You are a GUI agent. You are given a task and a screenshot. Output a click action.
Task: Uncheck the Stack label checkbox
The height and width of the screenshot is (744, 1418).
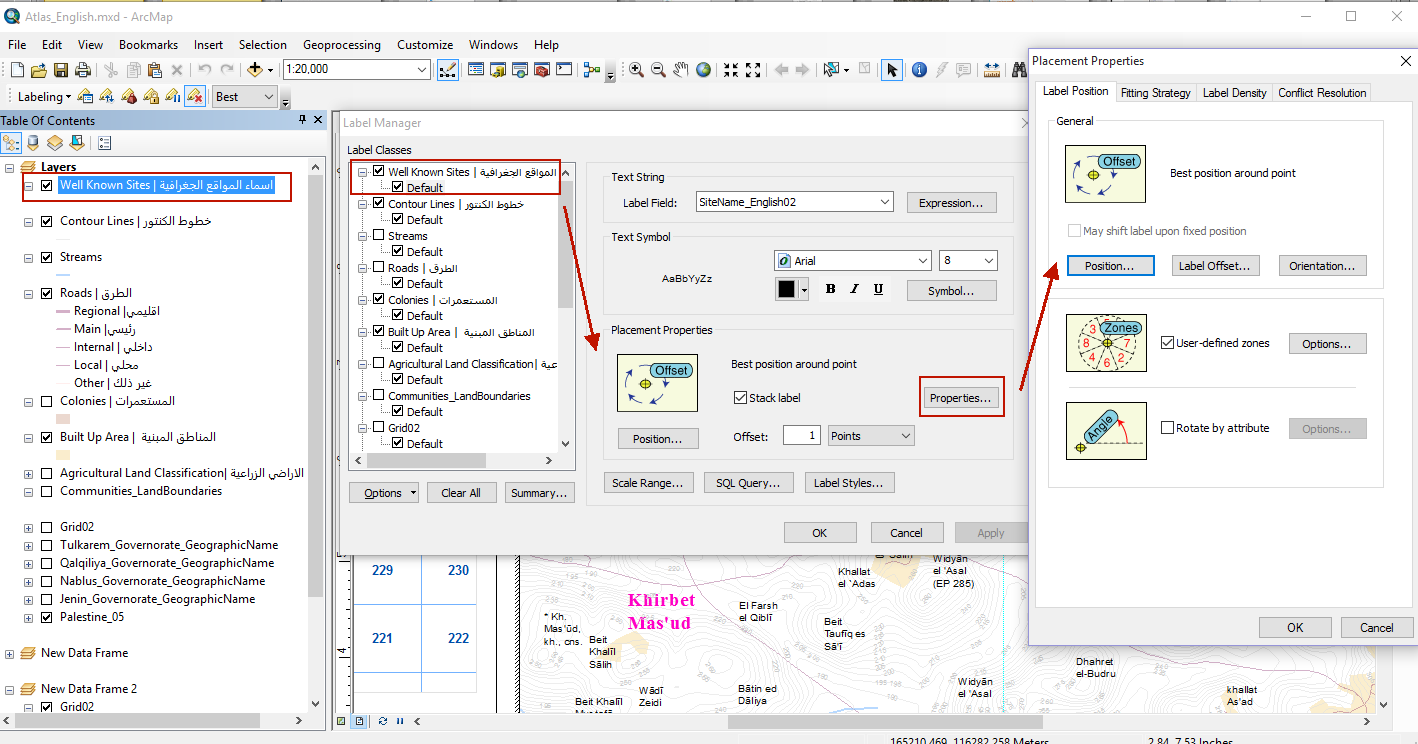pyautogui.click(x=740, y=398)
